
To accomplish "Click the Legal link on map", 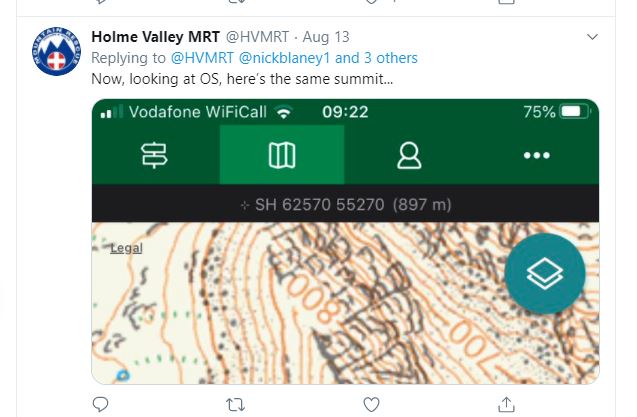I will (126, 247).
